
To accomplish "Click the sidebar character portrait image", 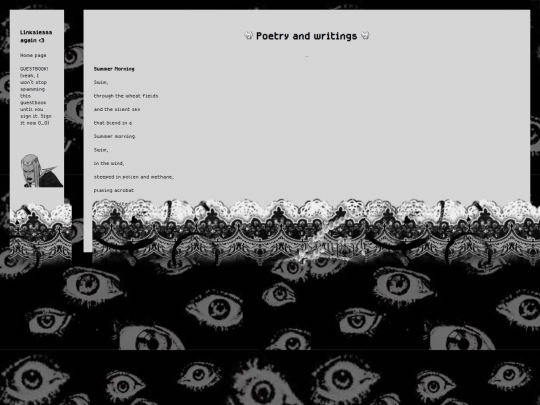I will 42,170.
